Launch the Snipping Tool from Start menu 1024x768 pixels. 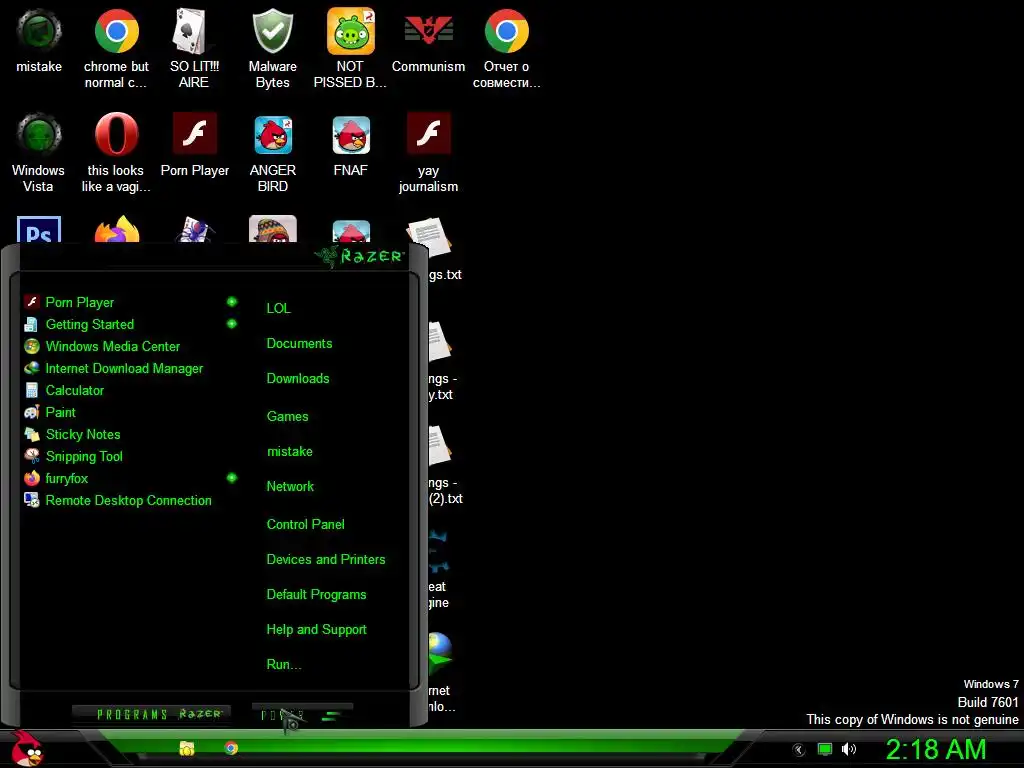pyautogui.click(x=84, y=456)
